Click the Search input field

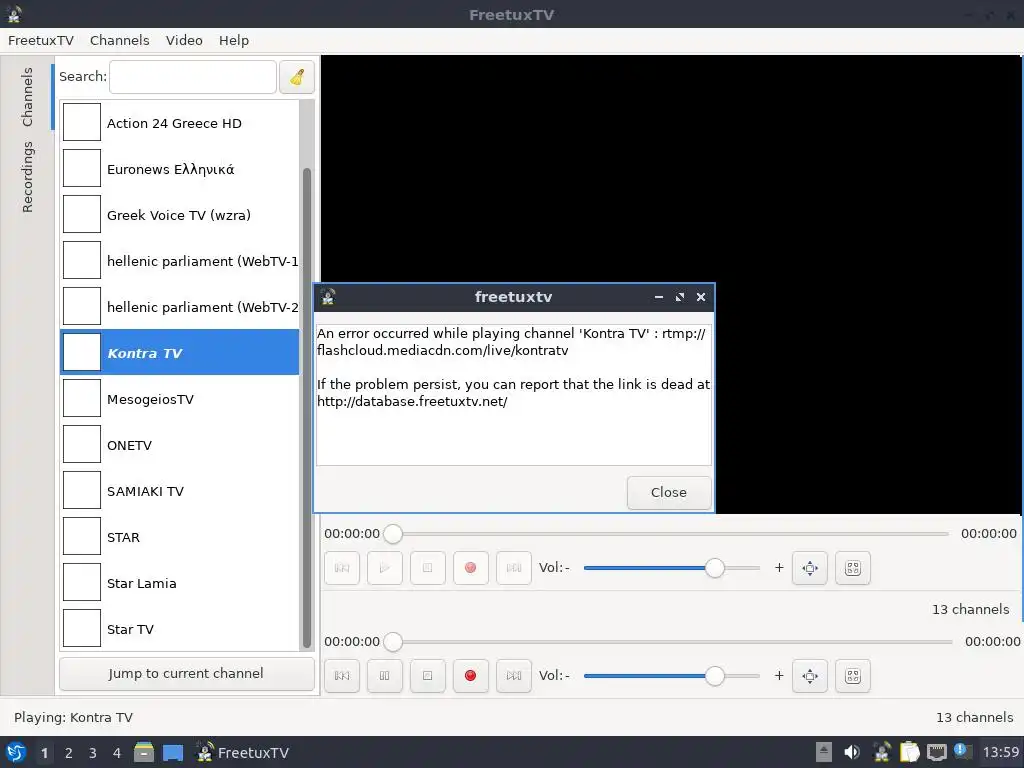(193, 77)
